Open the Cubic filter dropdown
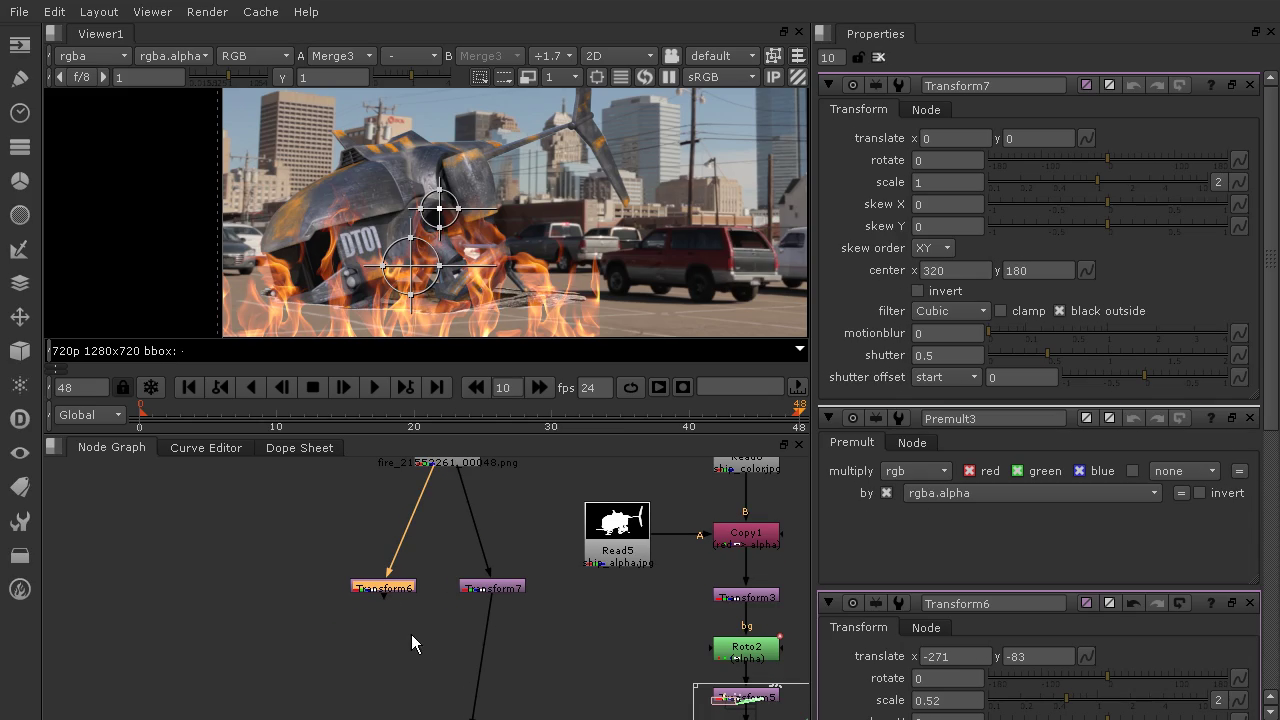Viewport: 1280px width, 720px height. pos(950,311)
